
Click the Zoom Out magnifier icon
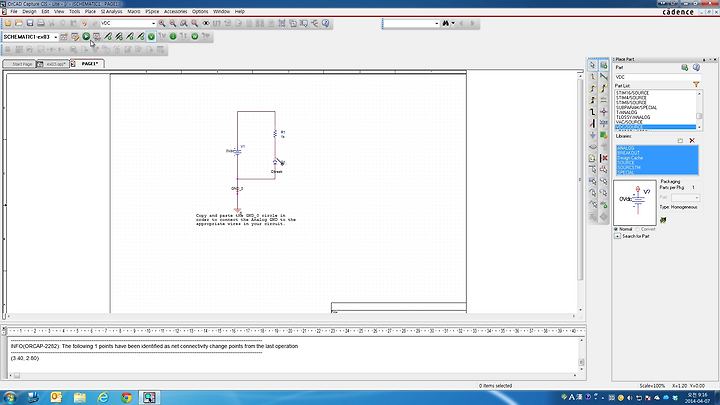pos(173,23)
